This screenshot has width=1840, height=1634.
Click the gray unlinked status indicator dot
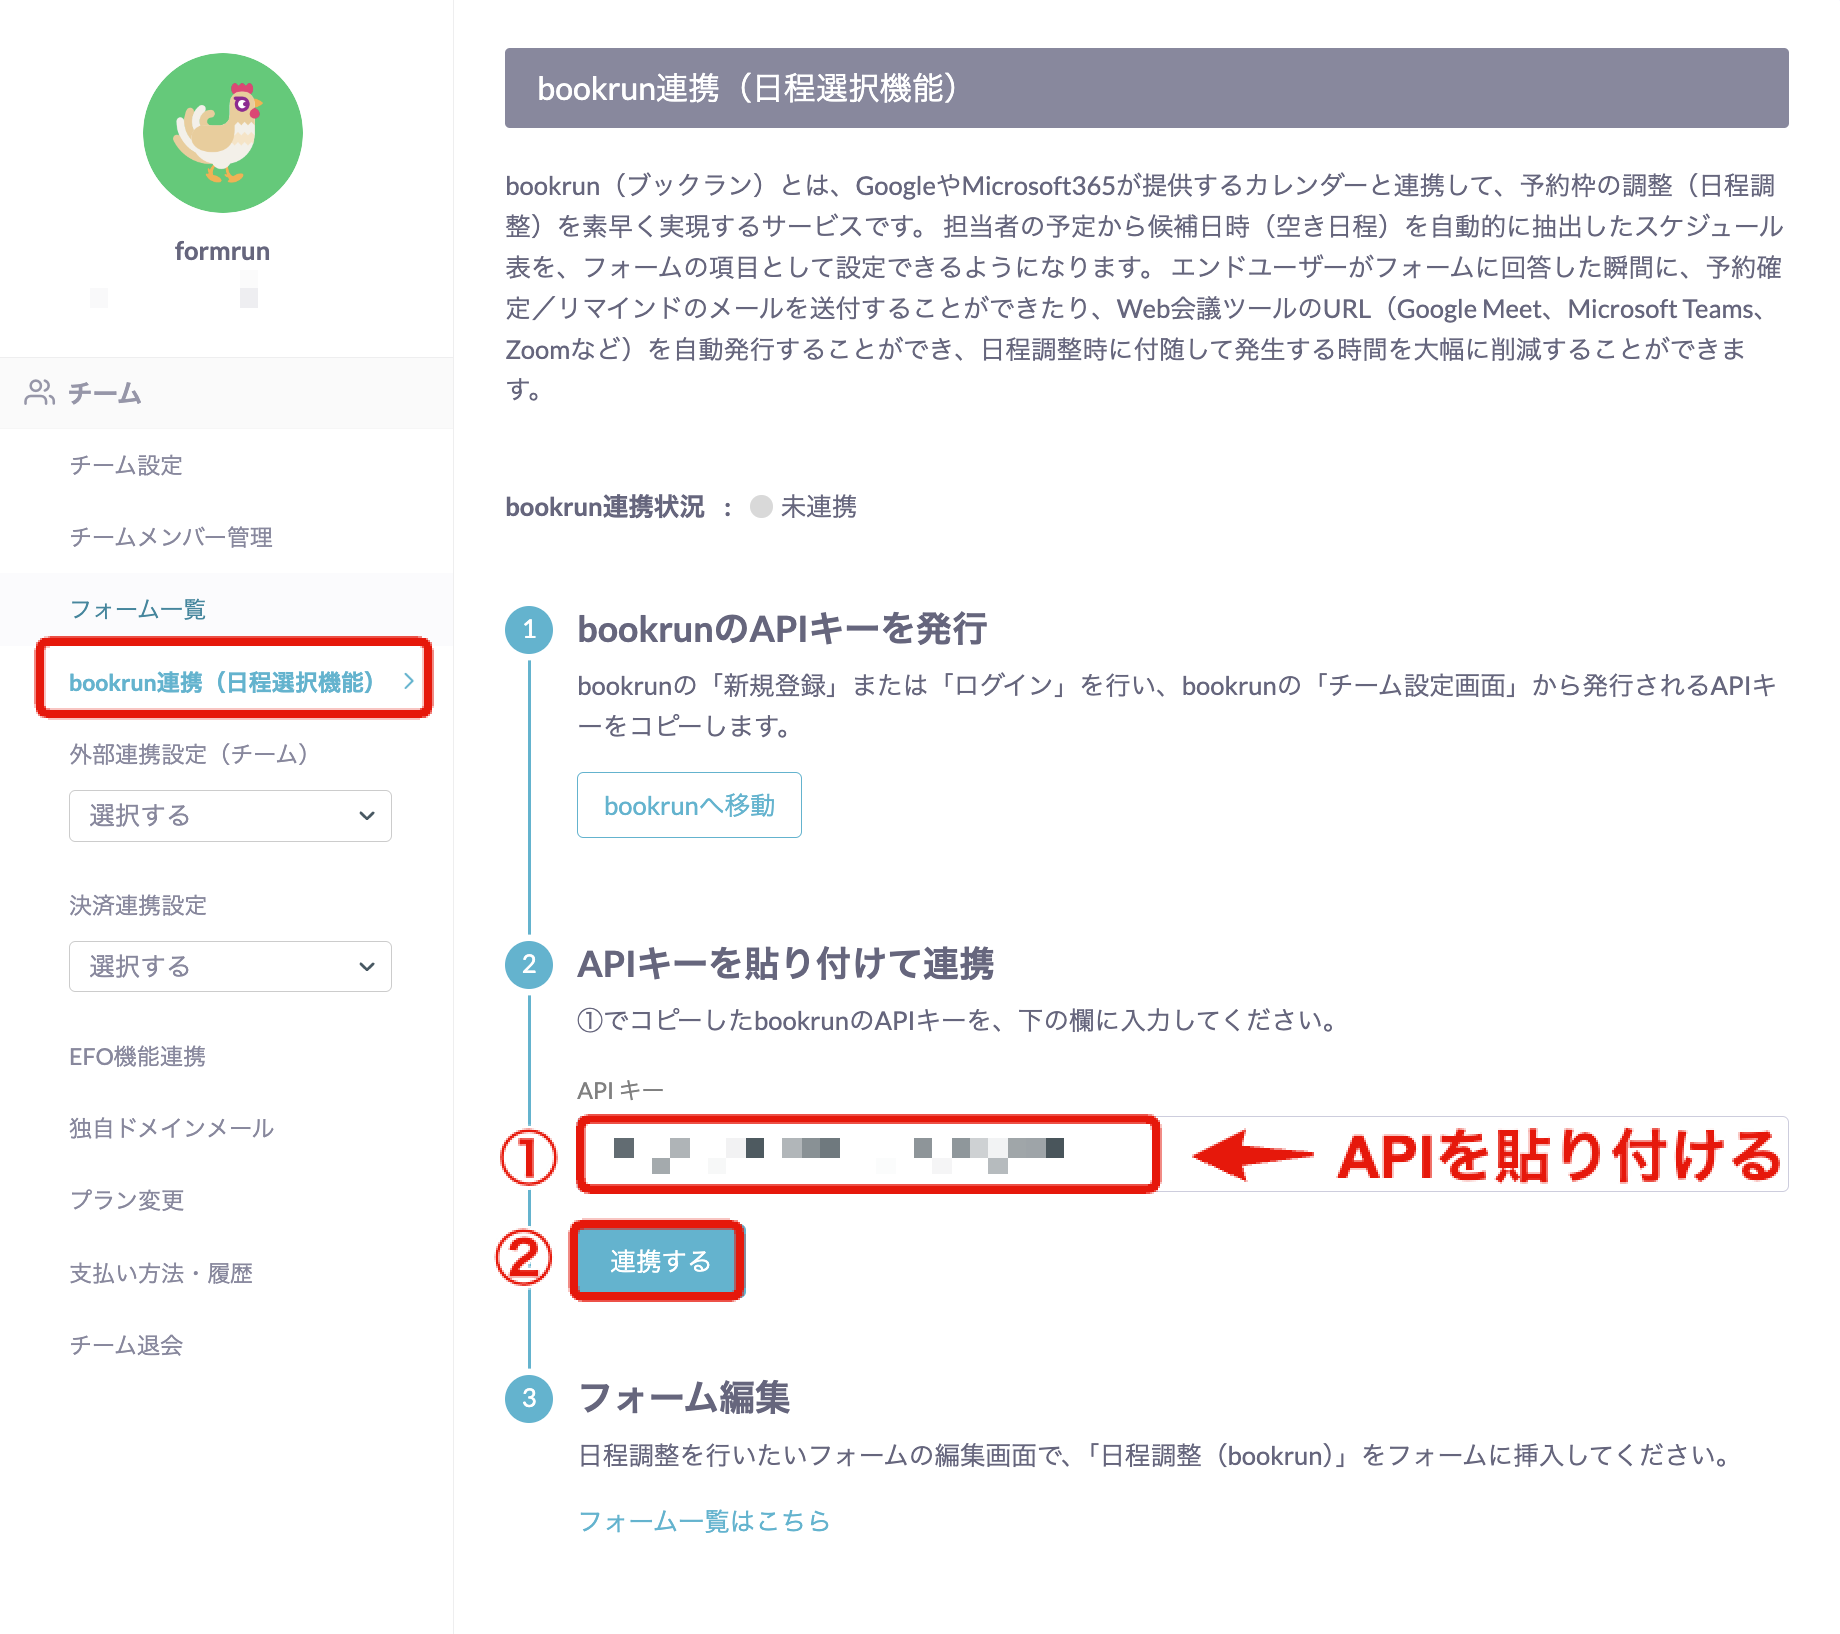pos(761,507)
